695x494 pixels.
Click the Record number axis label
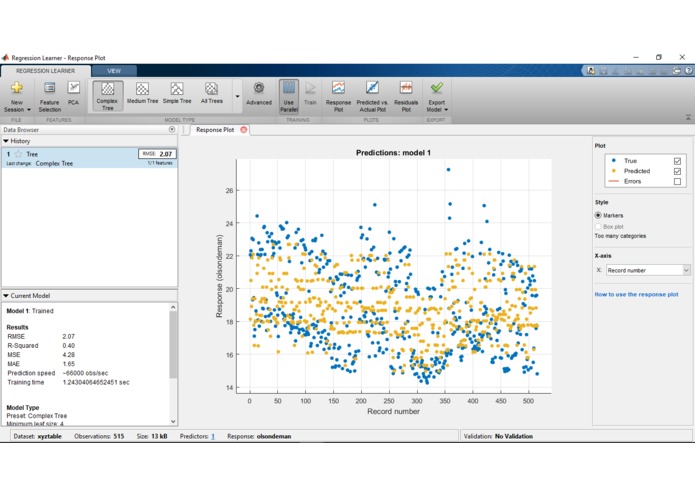[x=393, y=411]
